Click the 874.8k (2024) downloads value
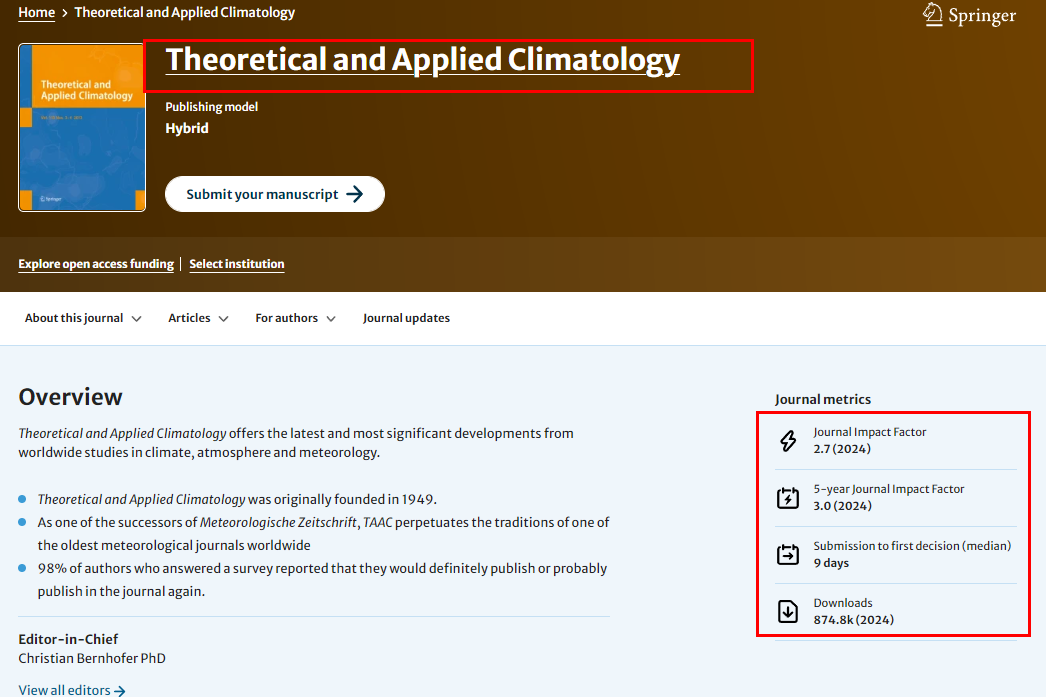1046x697 pixels. 854,620
